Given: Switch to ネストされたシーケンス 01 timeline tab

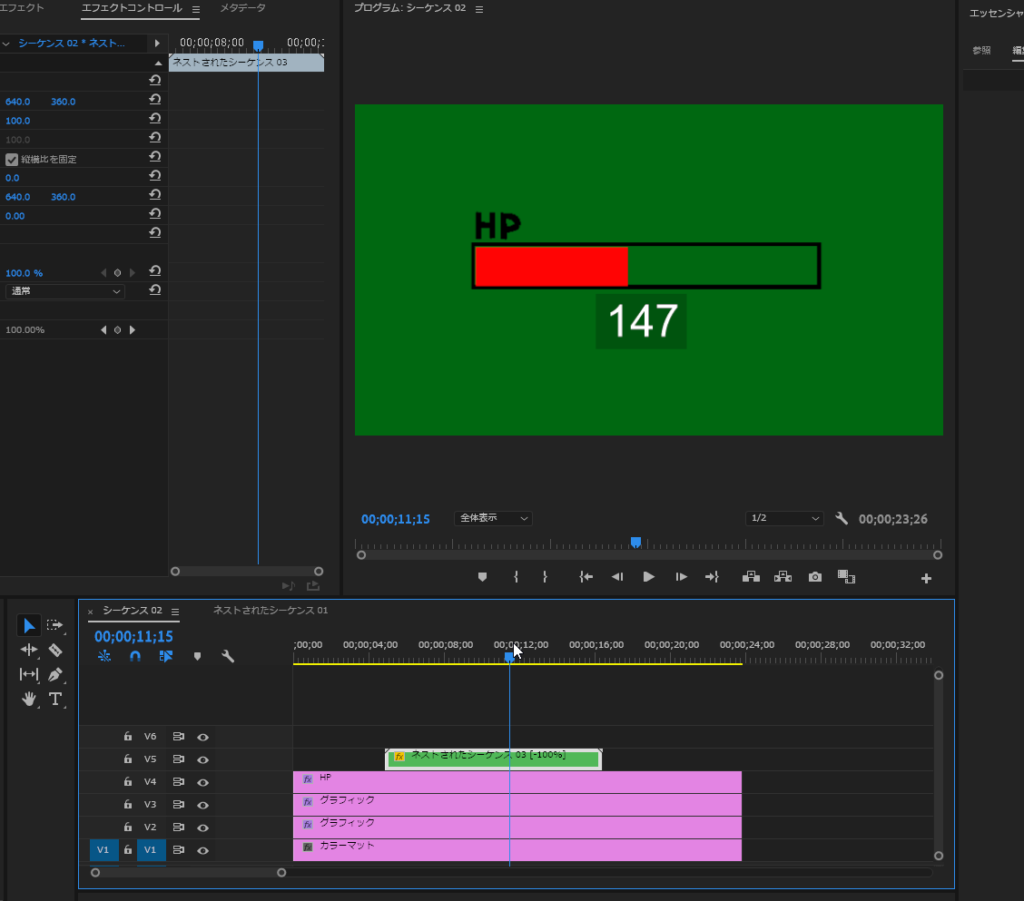Looking at the screenshot, I should (270, 611).
